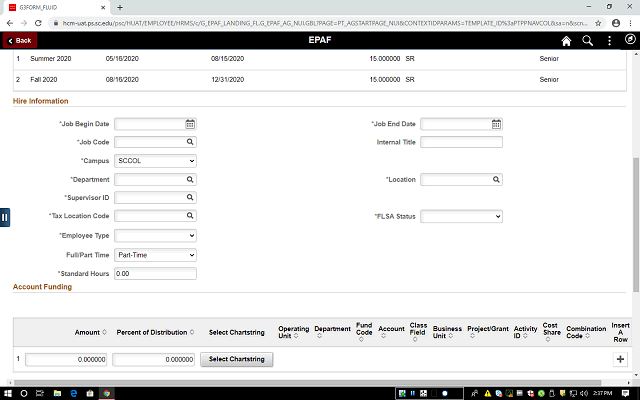640x400 pixels.
Task: Click the taskbar clock showing 2:37 PM
Action: coord(602,393)
